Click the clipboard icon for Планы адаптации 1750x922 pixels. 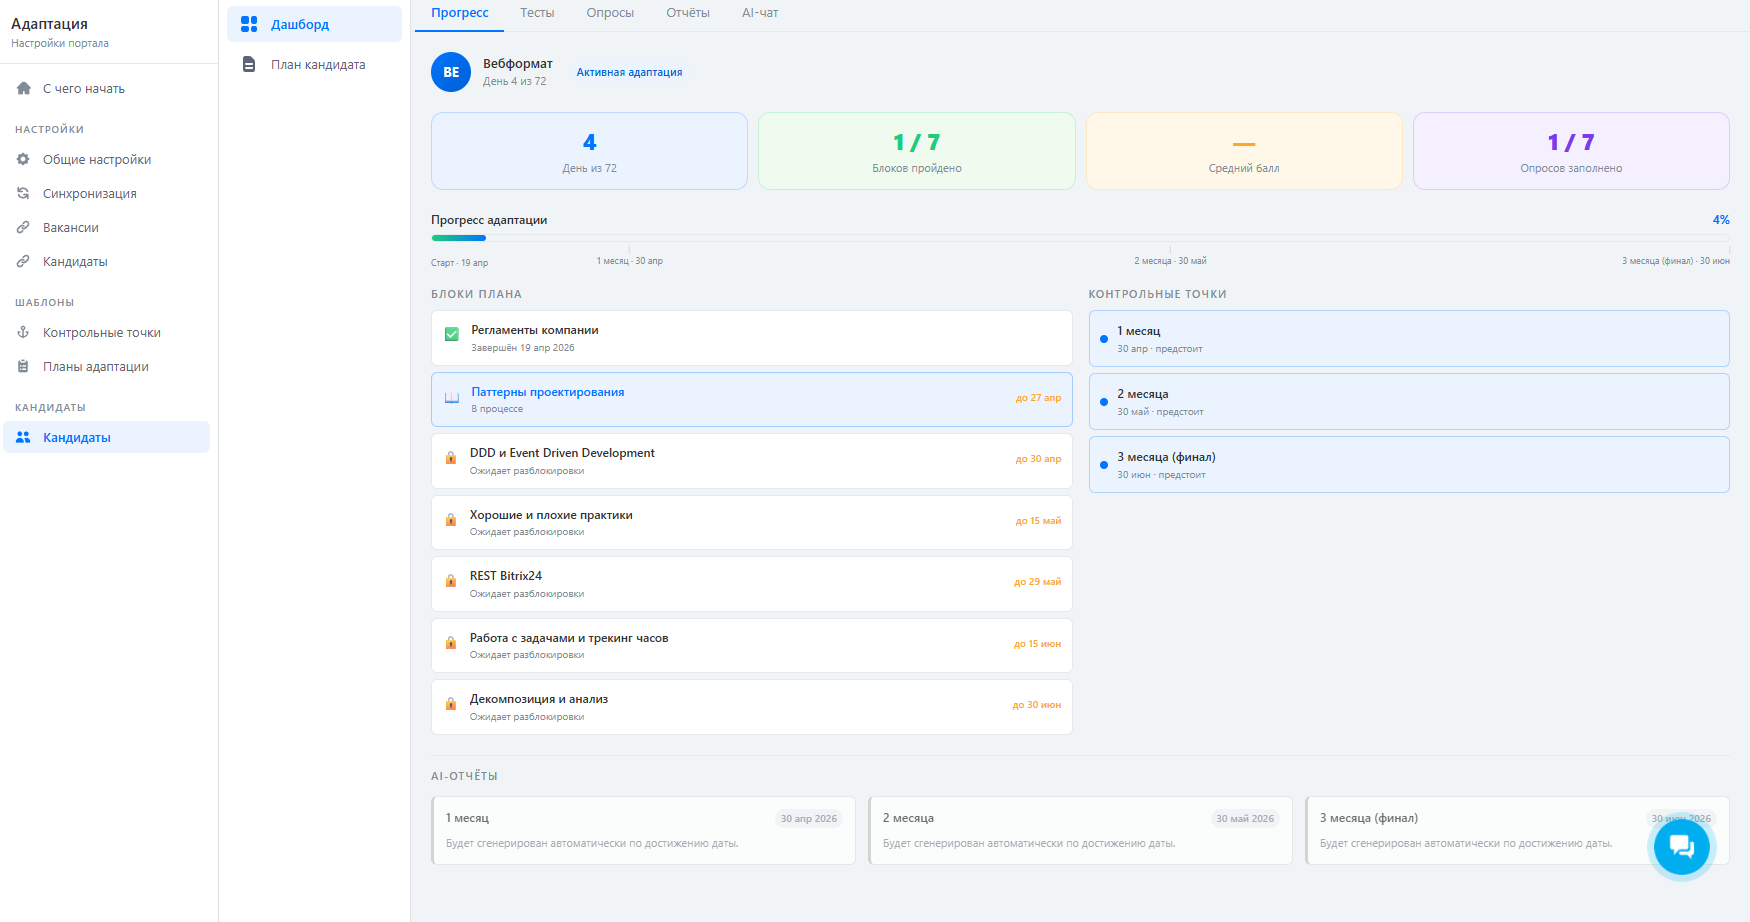point(23,367)
